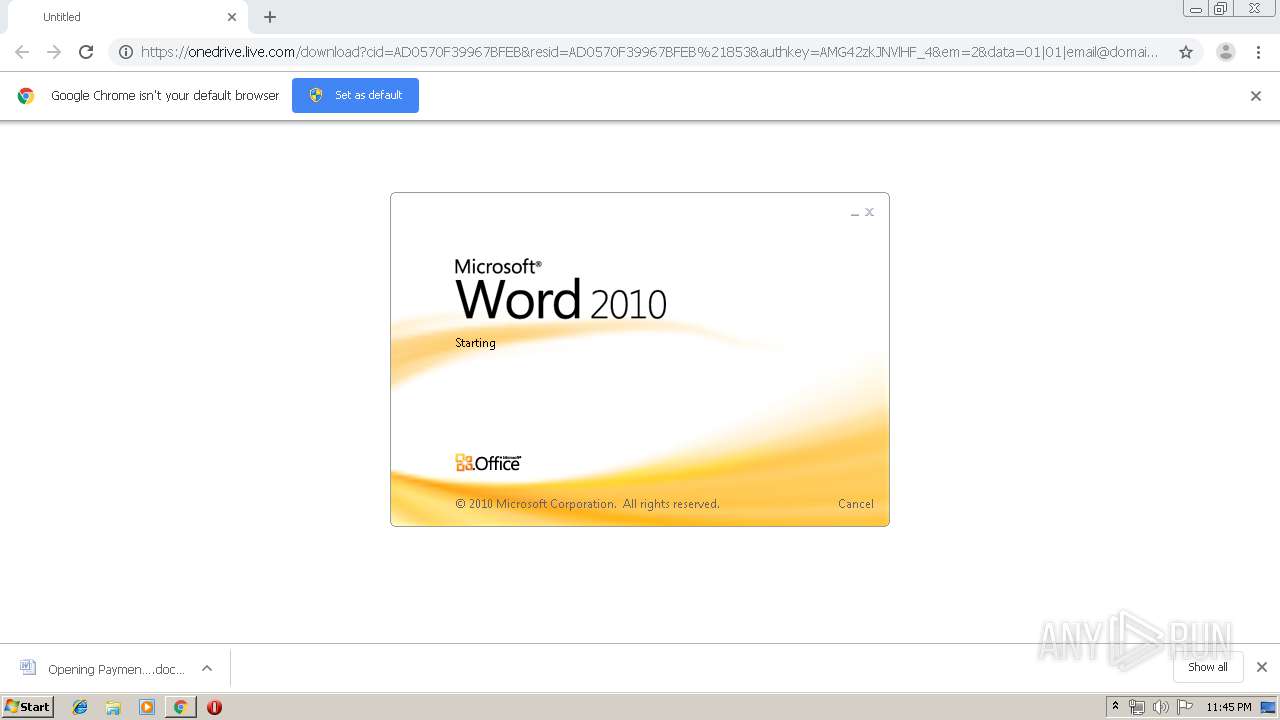Minimize the Chrome window
The height and width of the screenshot is (720, 1280).
tap(1196, 9)
